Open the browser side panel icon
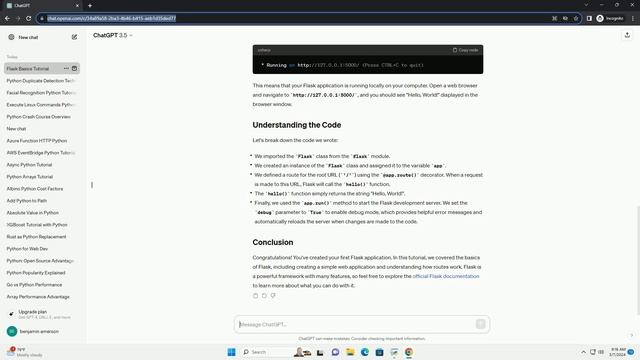640x360 pixels. 589,18
